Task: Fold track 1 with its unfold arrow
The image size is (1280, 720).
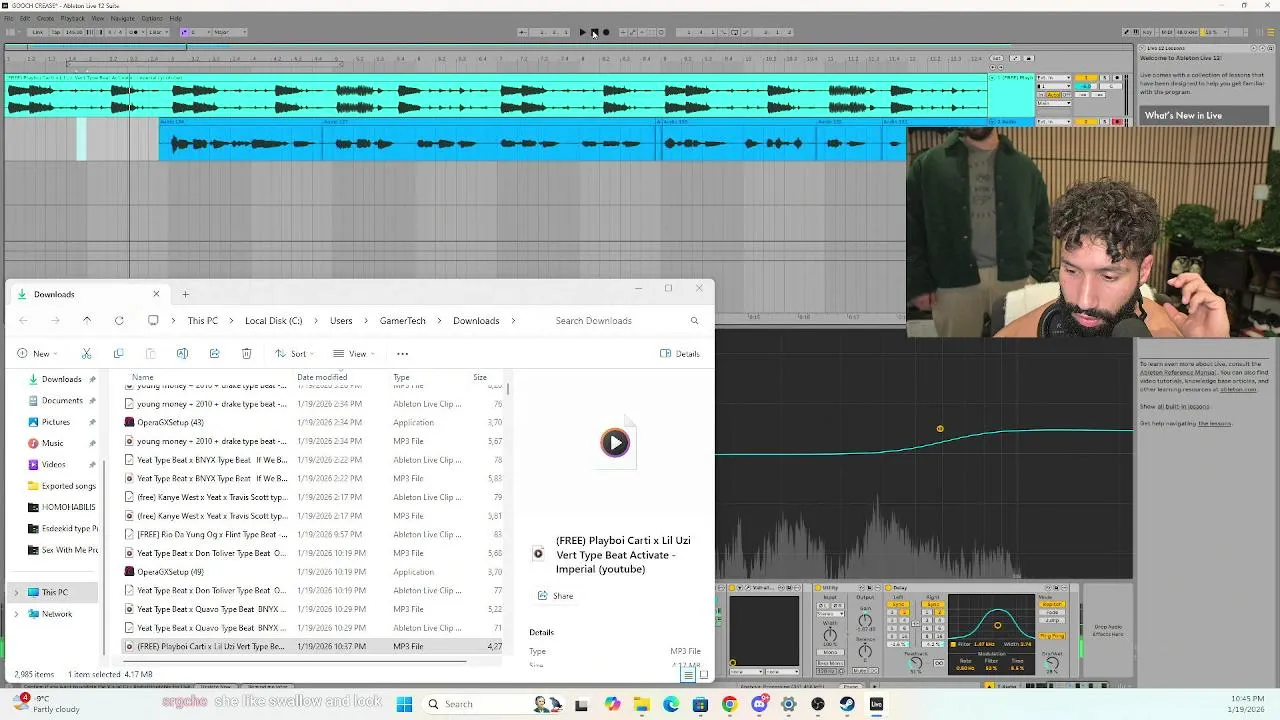Action: [992, 78]
